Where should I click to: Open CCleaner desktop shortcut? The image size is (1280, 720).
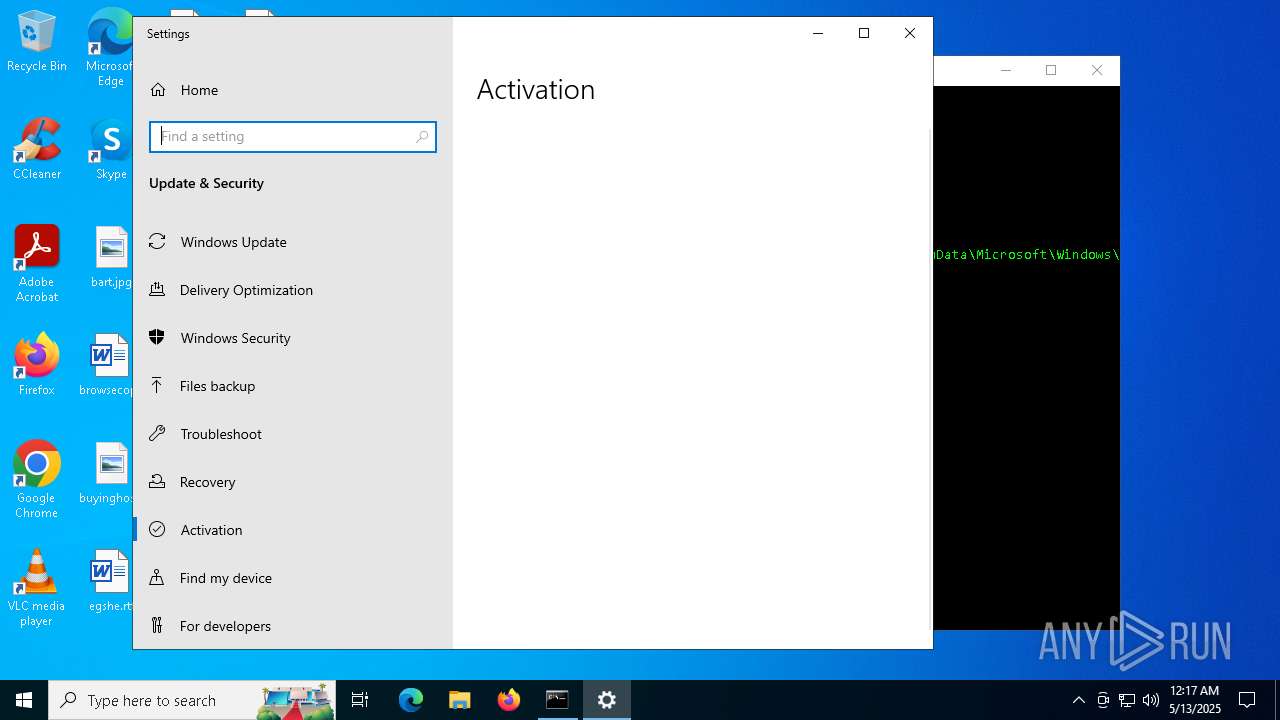point(37,150)
